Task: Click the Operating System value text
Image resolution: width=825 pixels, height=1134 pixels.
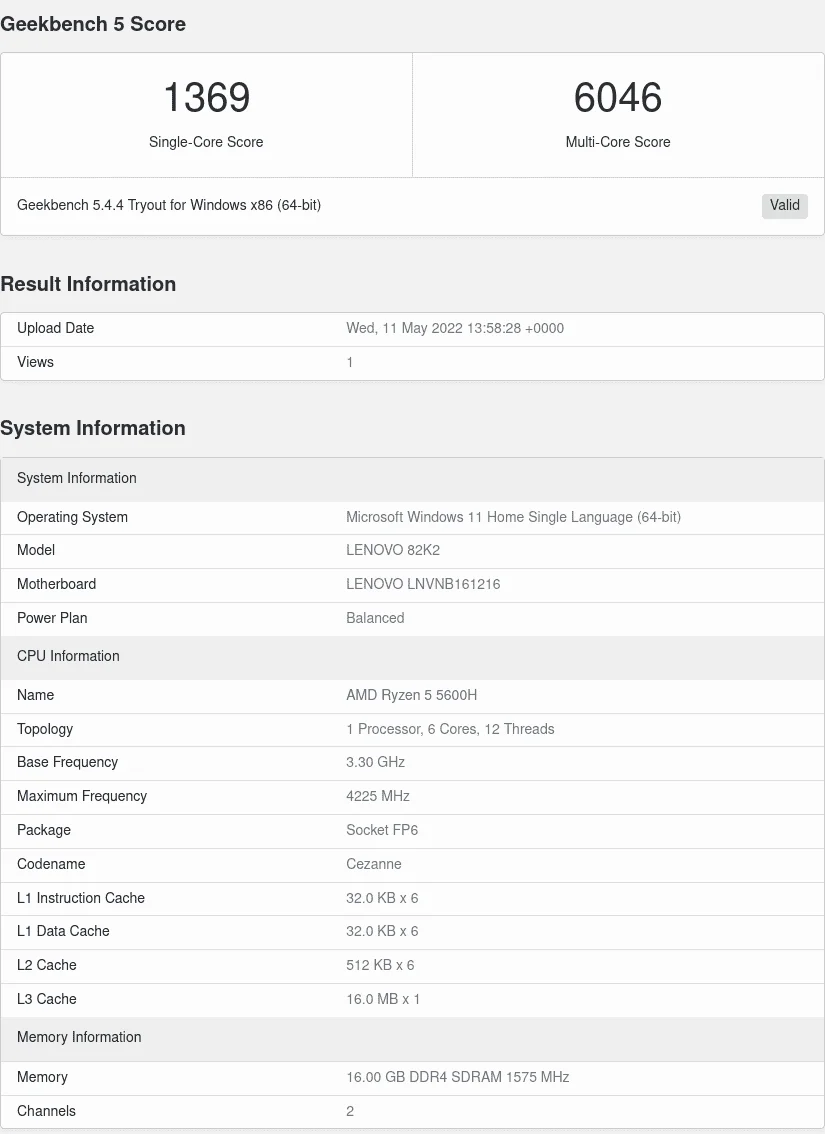Action: point(513,517)
